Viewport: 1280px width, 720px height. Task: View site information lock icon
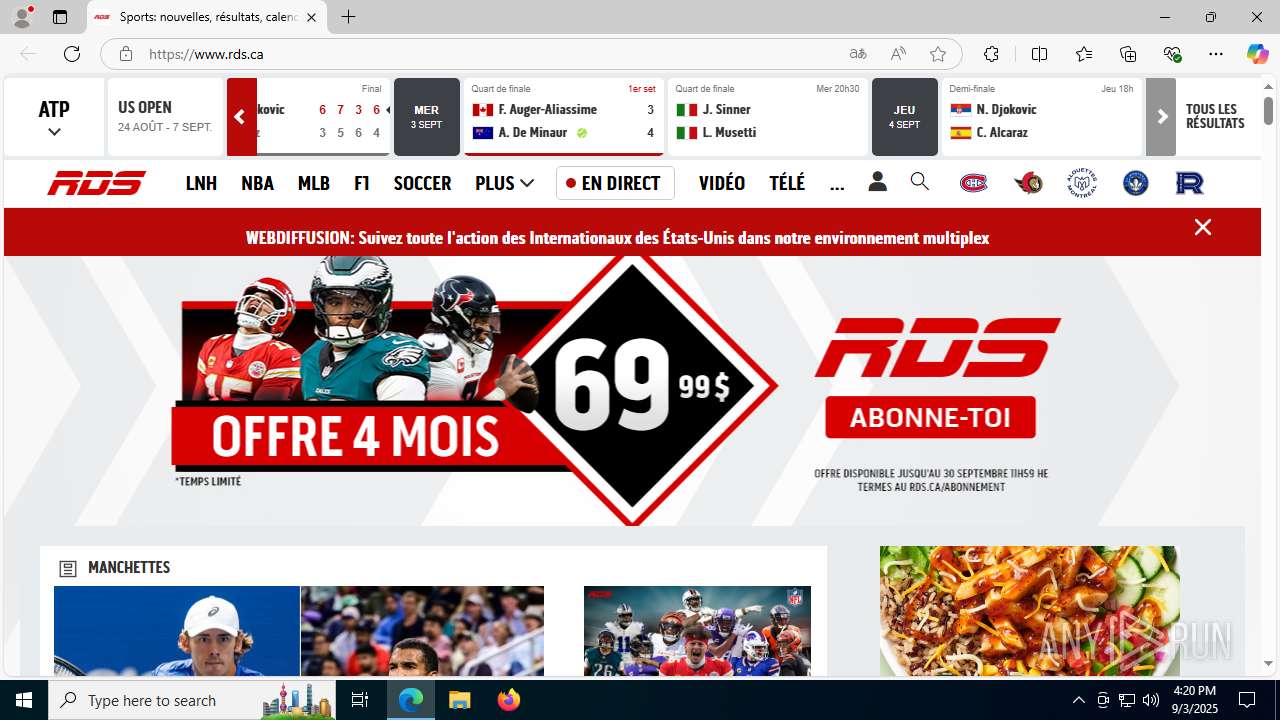[x=125, y=54]
